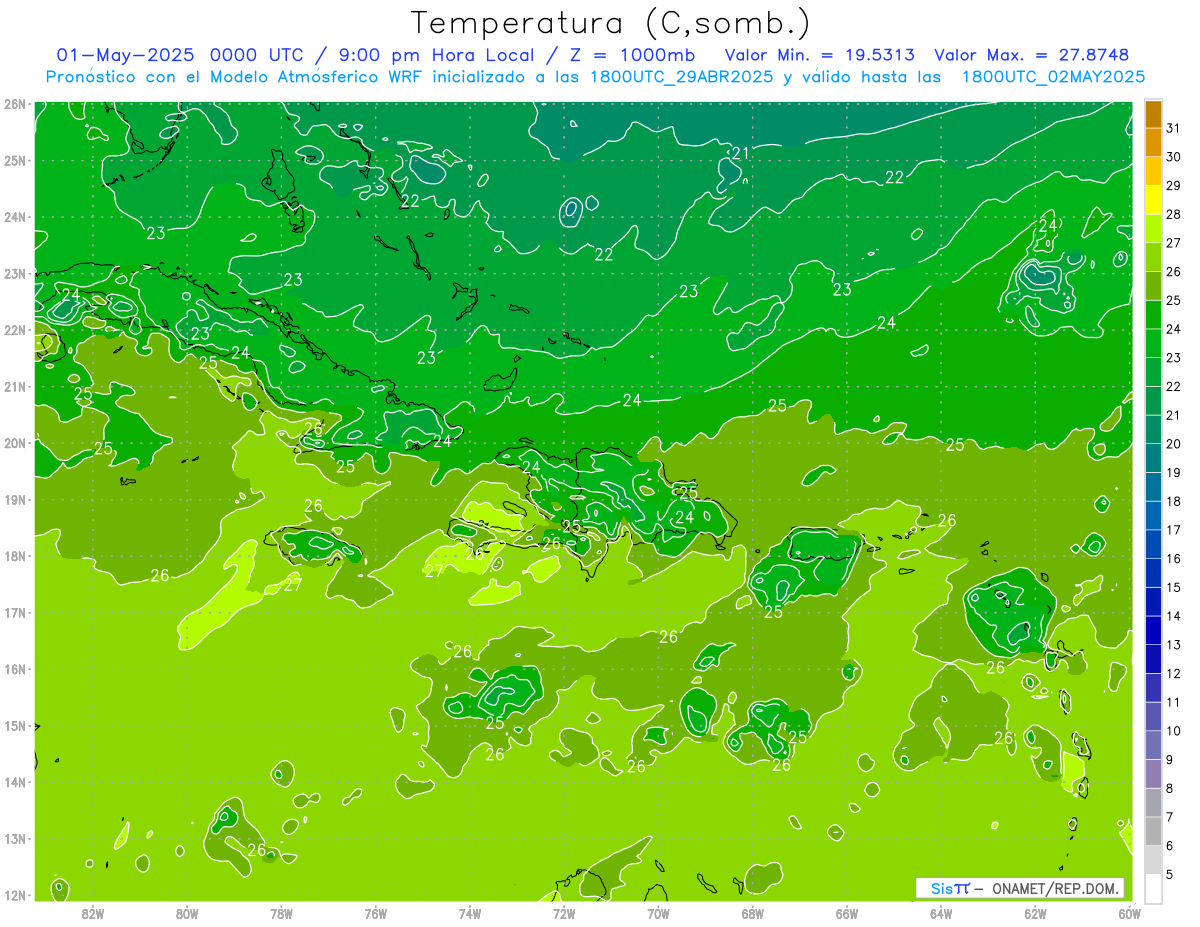Click the 78W longitude axis label

[x=281, y=913]
